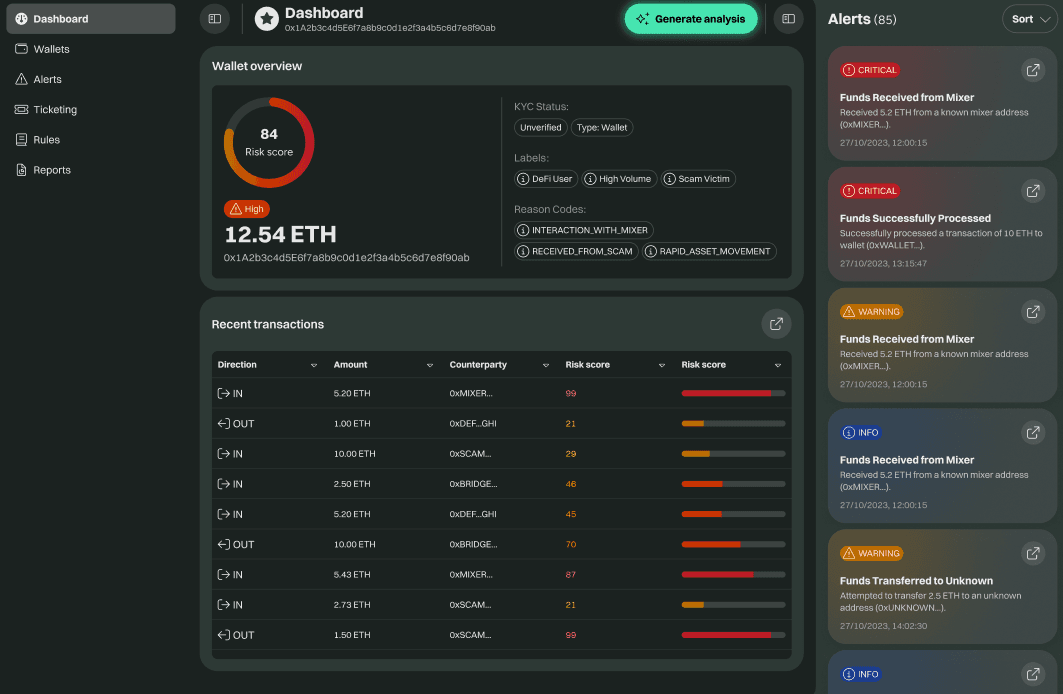Click the Generate analysis button
This screenshot has width=1063, height=694.
pyautogui.click(x=691, y=18)
